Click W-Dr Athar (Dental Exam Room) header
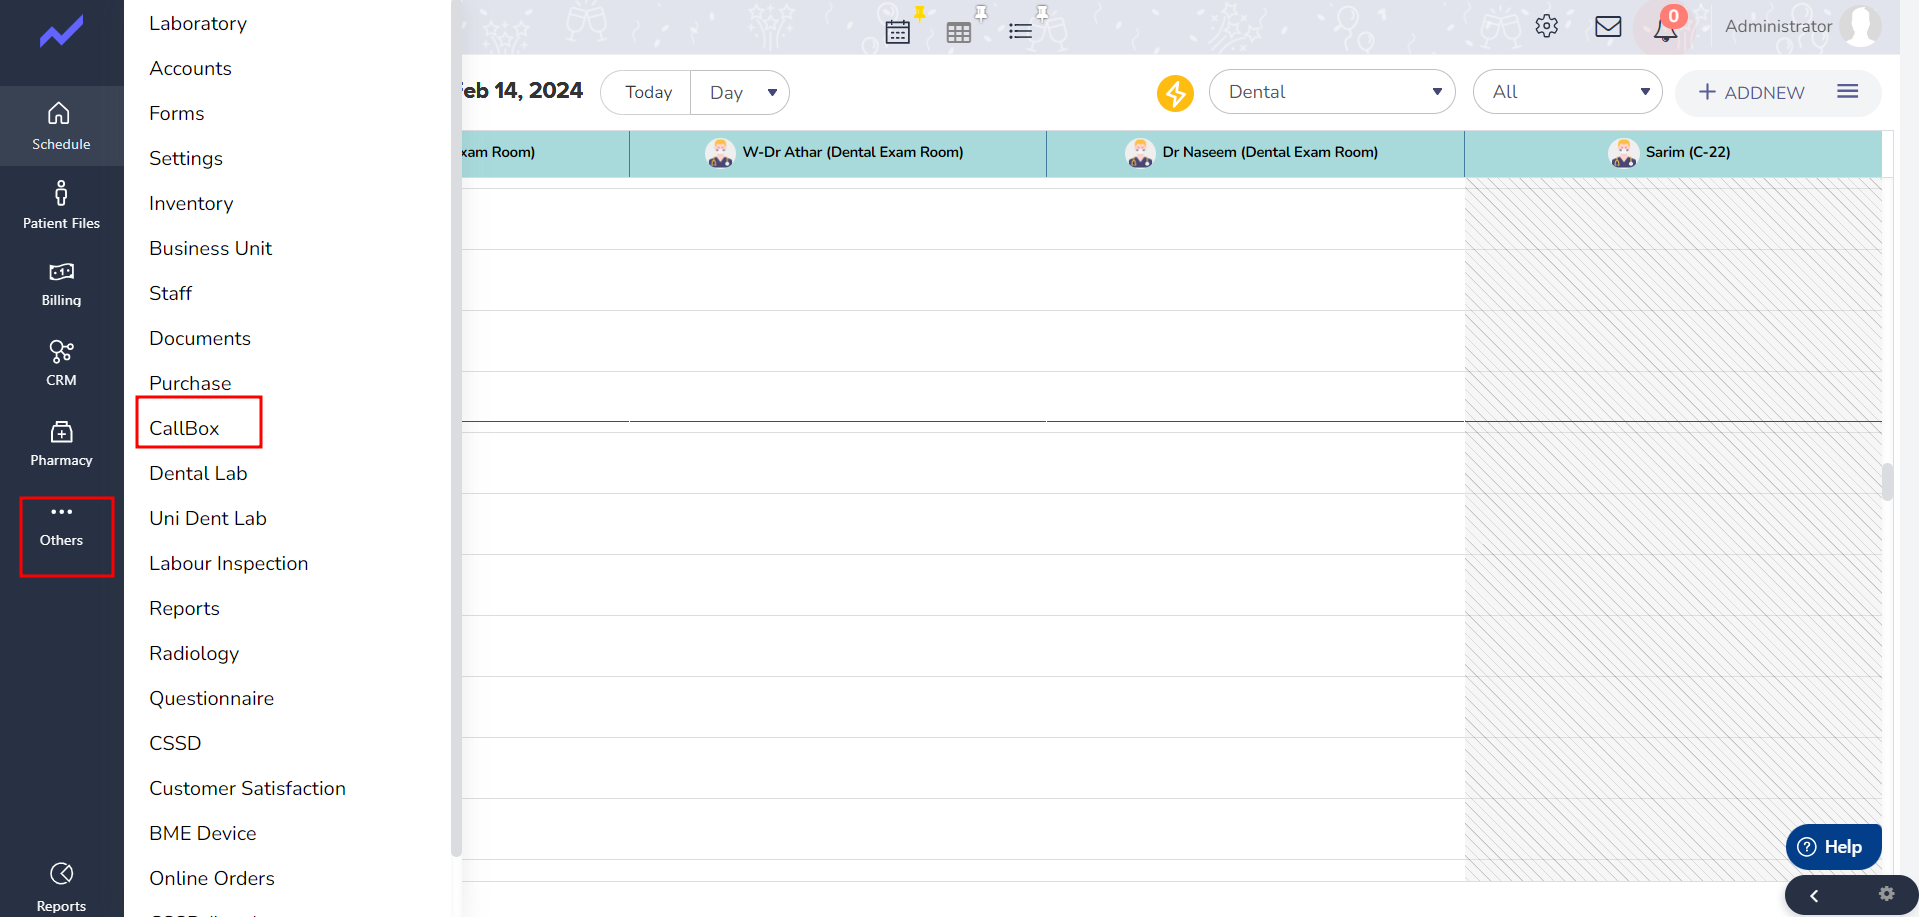Viewport: 1919px width, 917px height. click(x=838, y=153)
